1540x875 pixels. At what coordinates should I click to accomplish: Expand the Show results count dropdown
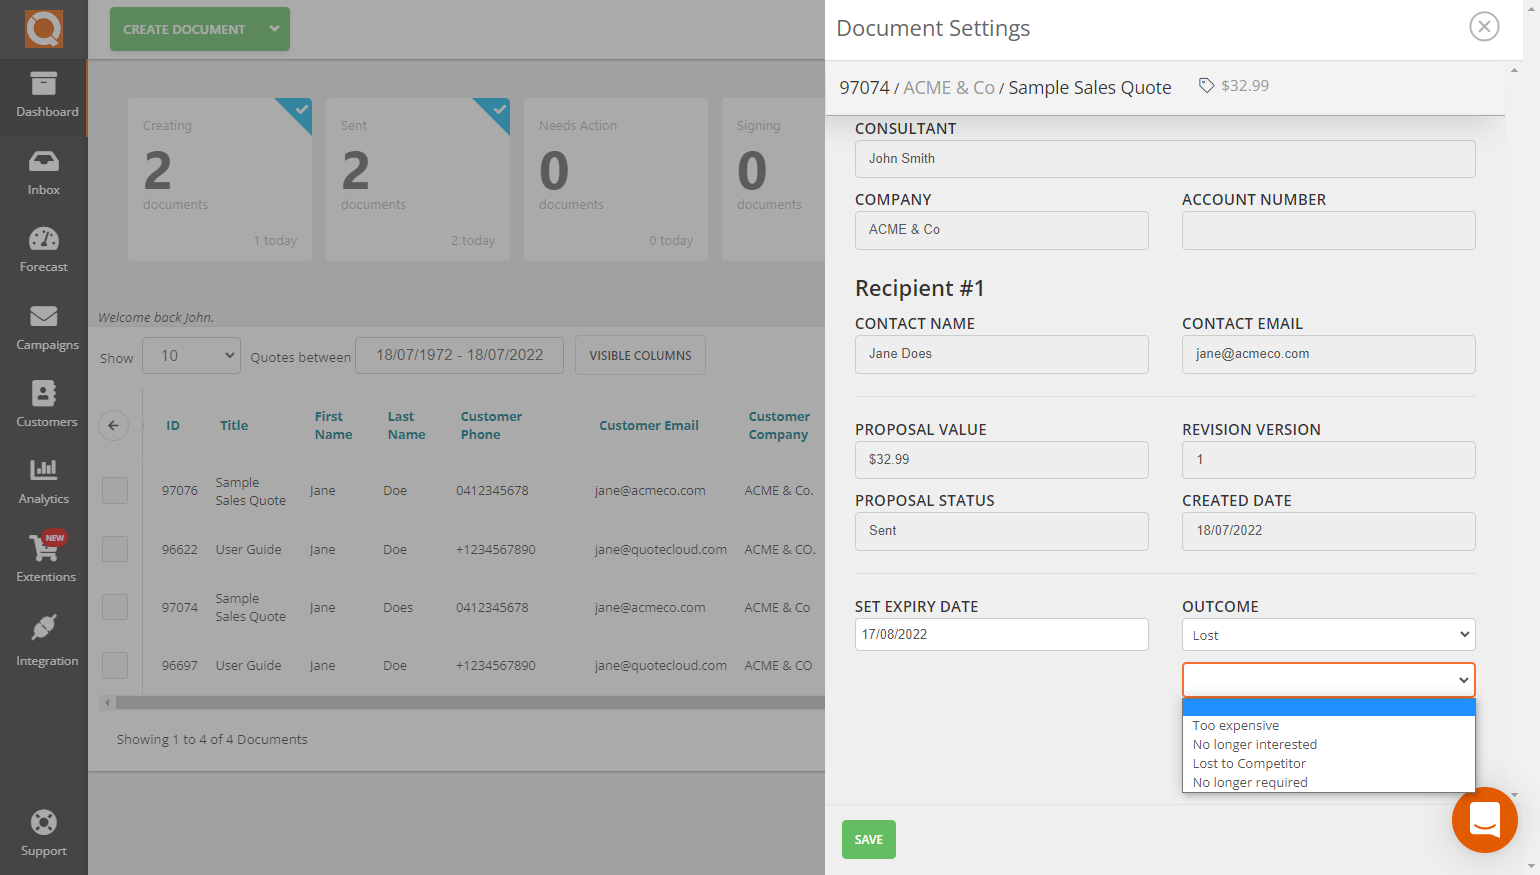pyautogui.click(x=191, y=355)
